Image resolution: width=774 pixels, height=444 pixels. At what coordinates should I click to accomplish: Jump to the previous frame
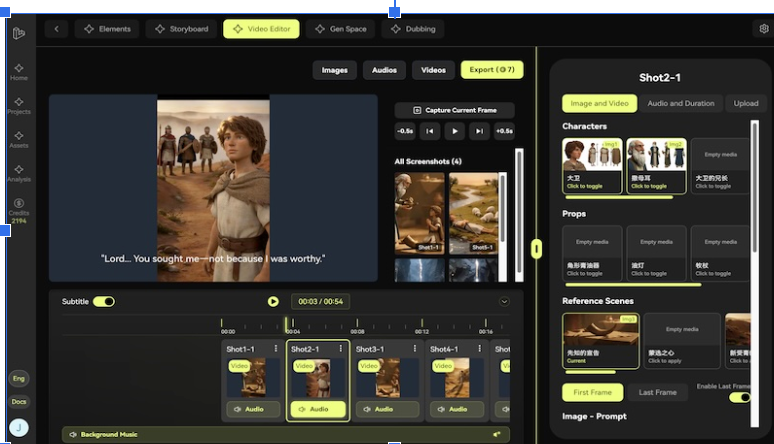429,131
